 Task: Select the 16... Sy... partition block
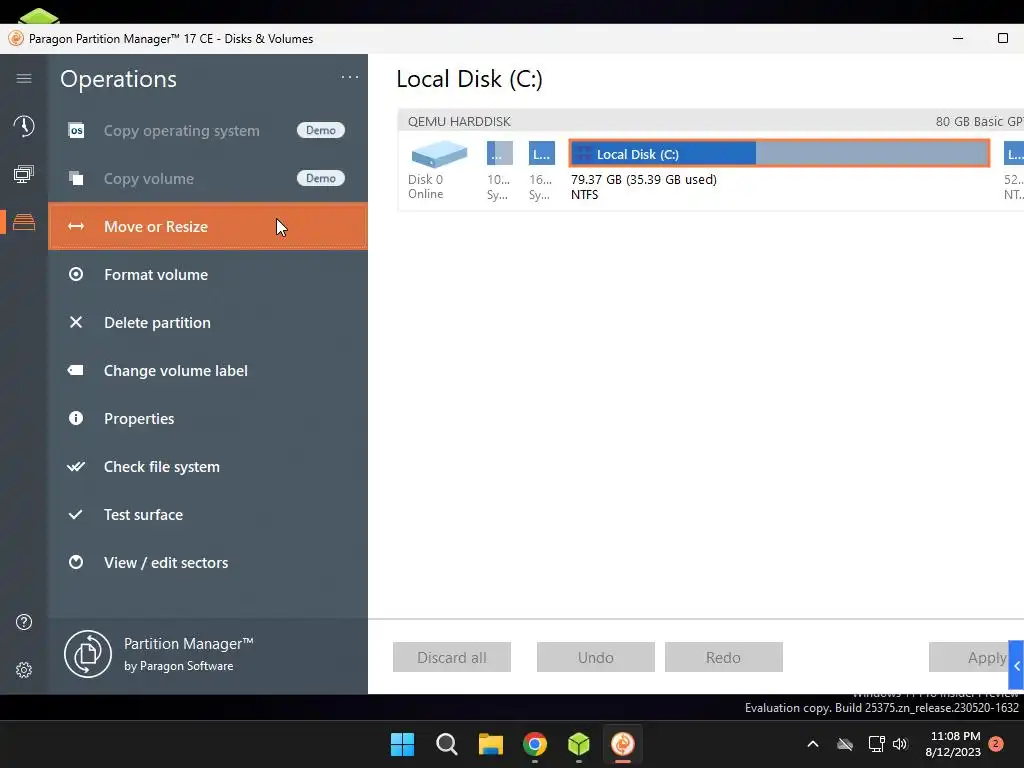click(541, 153)
